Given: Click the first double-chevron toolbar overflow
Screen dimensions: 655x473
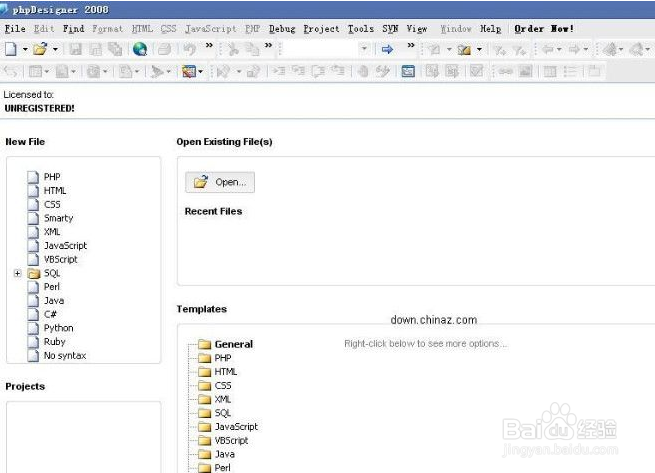Looking at the screenshot, I should pyautogui.click(x=209, y=45).
